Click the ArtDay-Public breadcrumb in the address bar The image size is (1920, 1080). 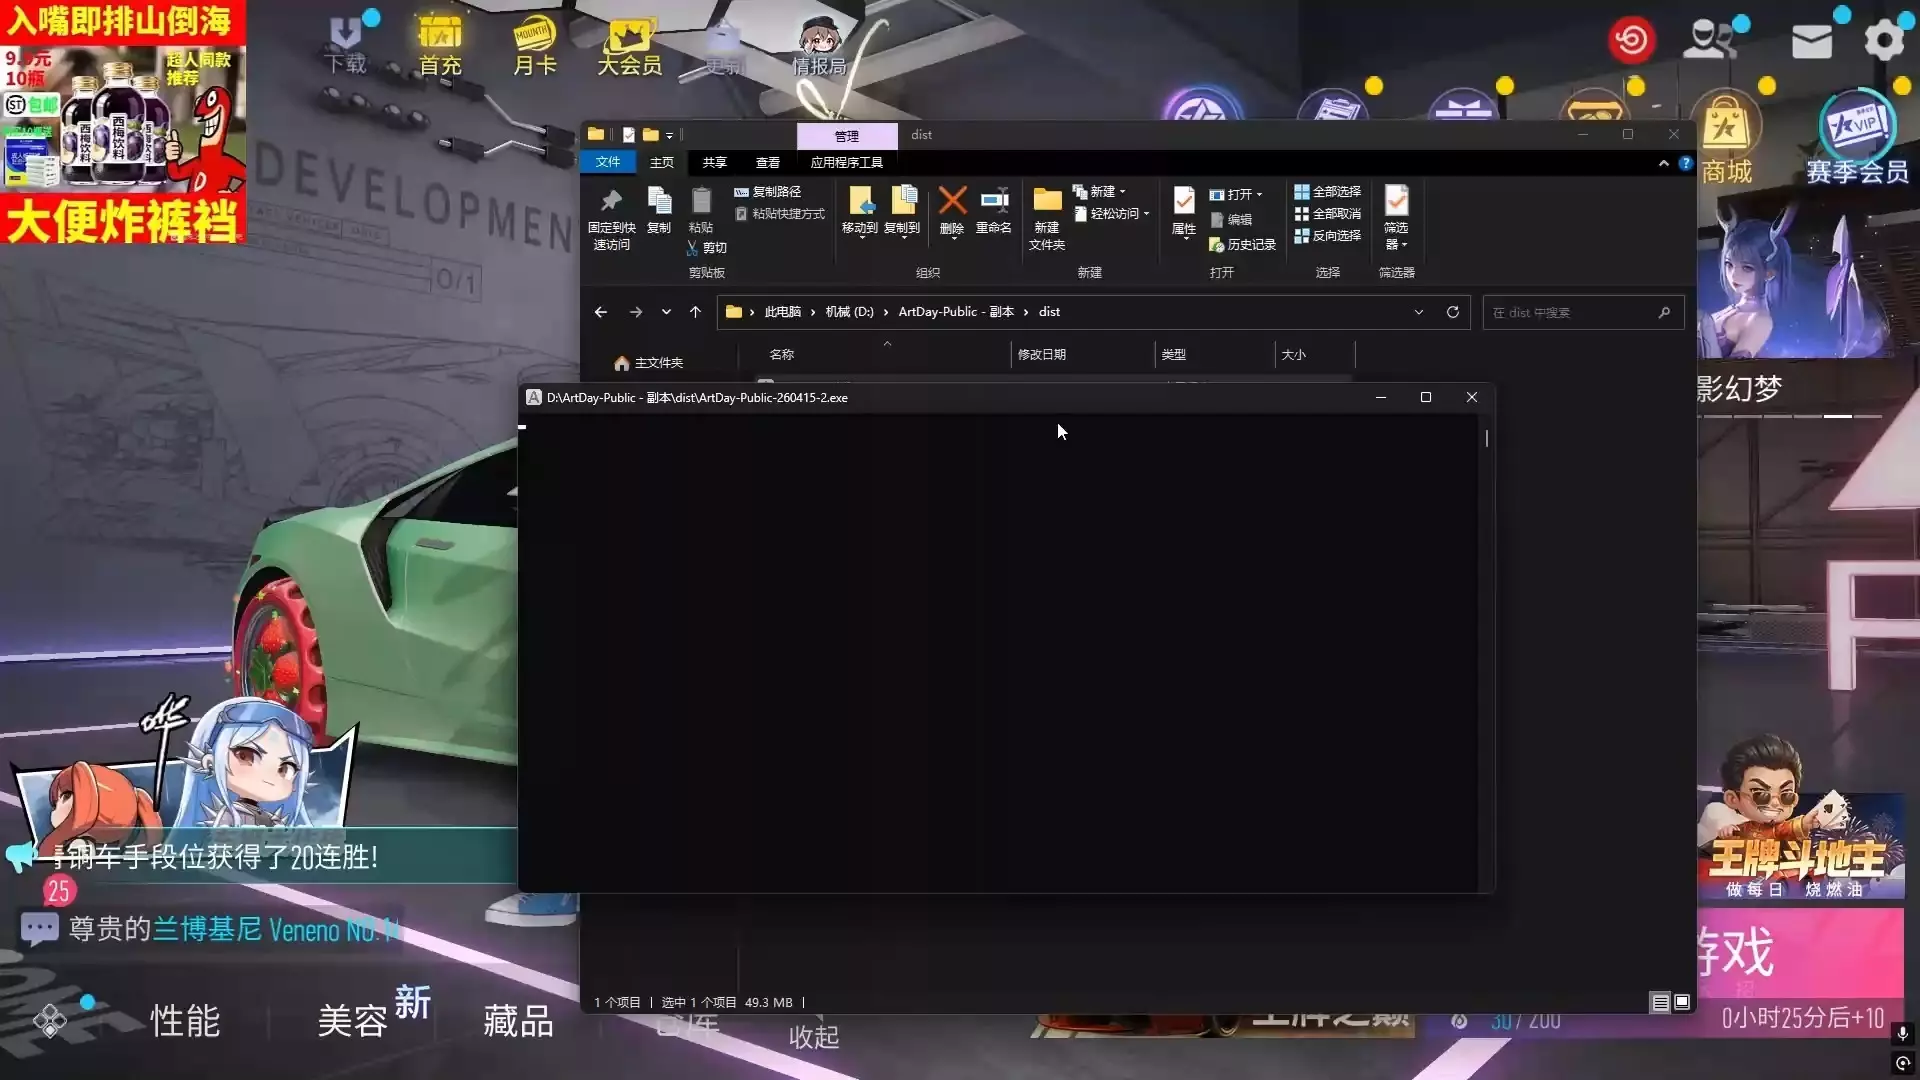[955, 312]
